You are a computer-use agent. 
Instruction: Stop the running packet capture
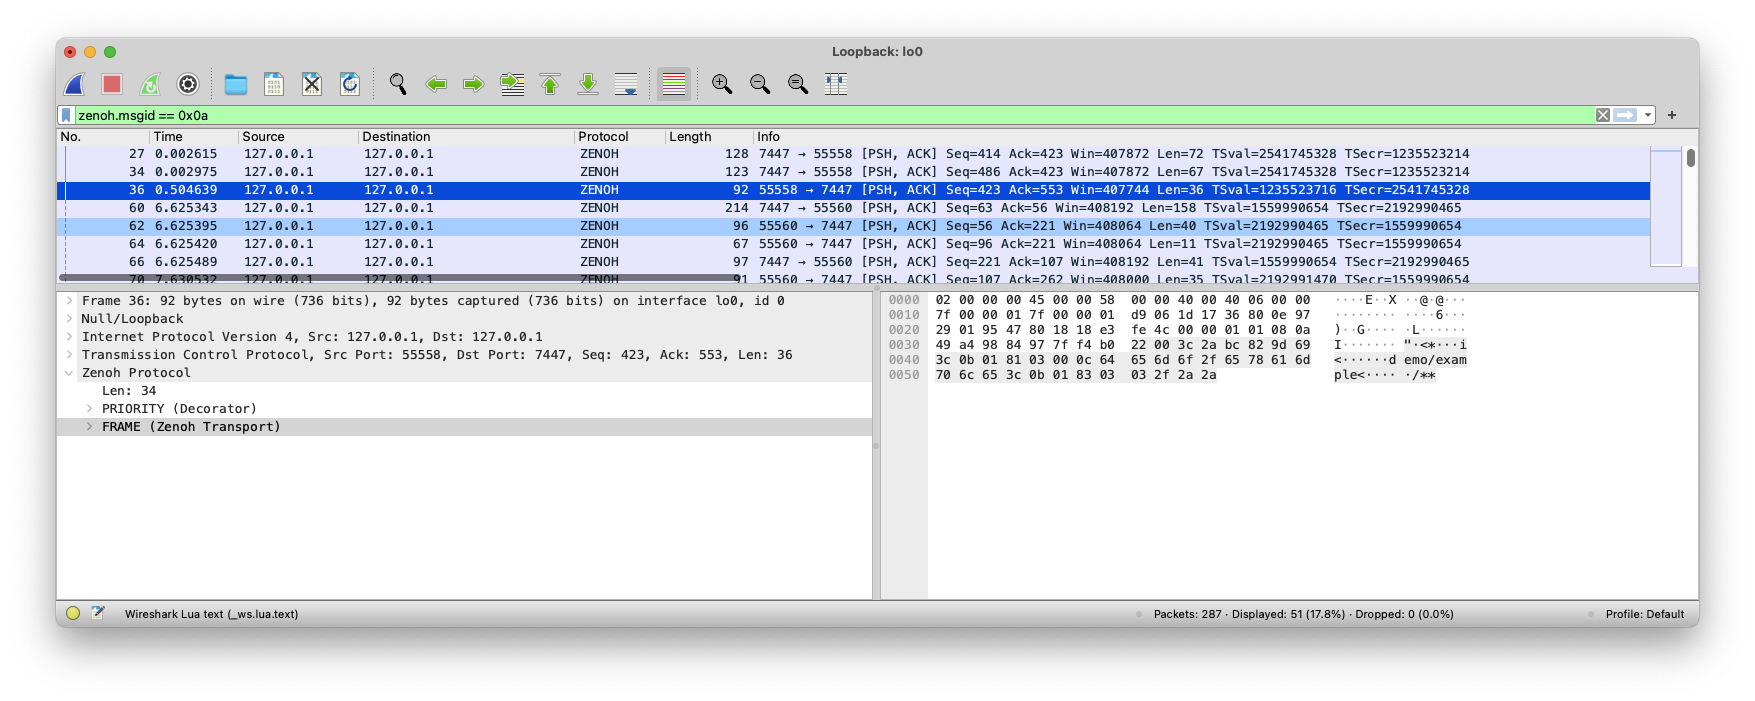coord(112,84)
